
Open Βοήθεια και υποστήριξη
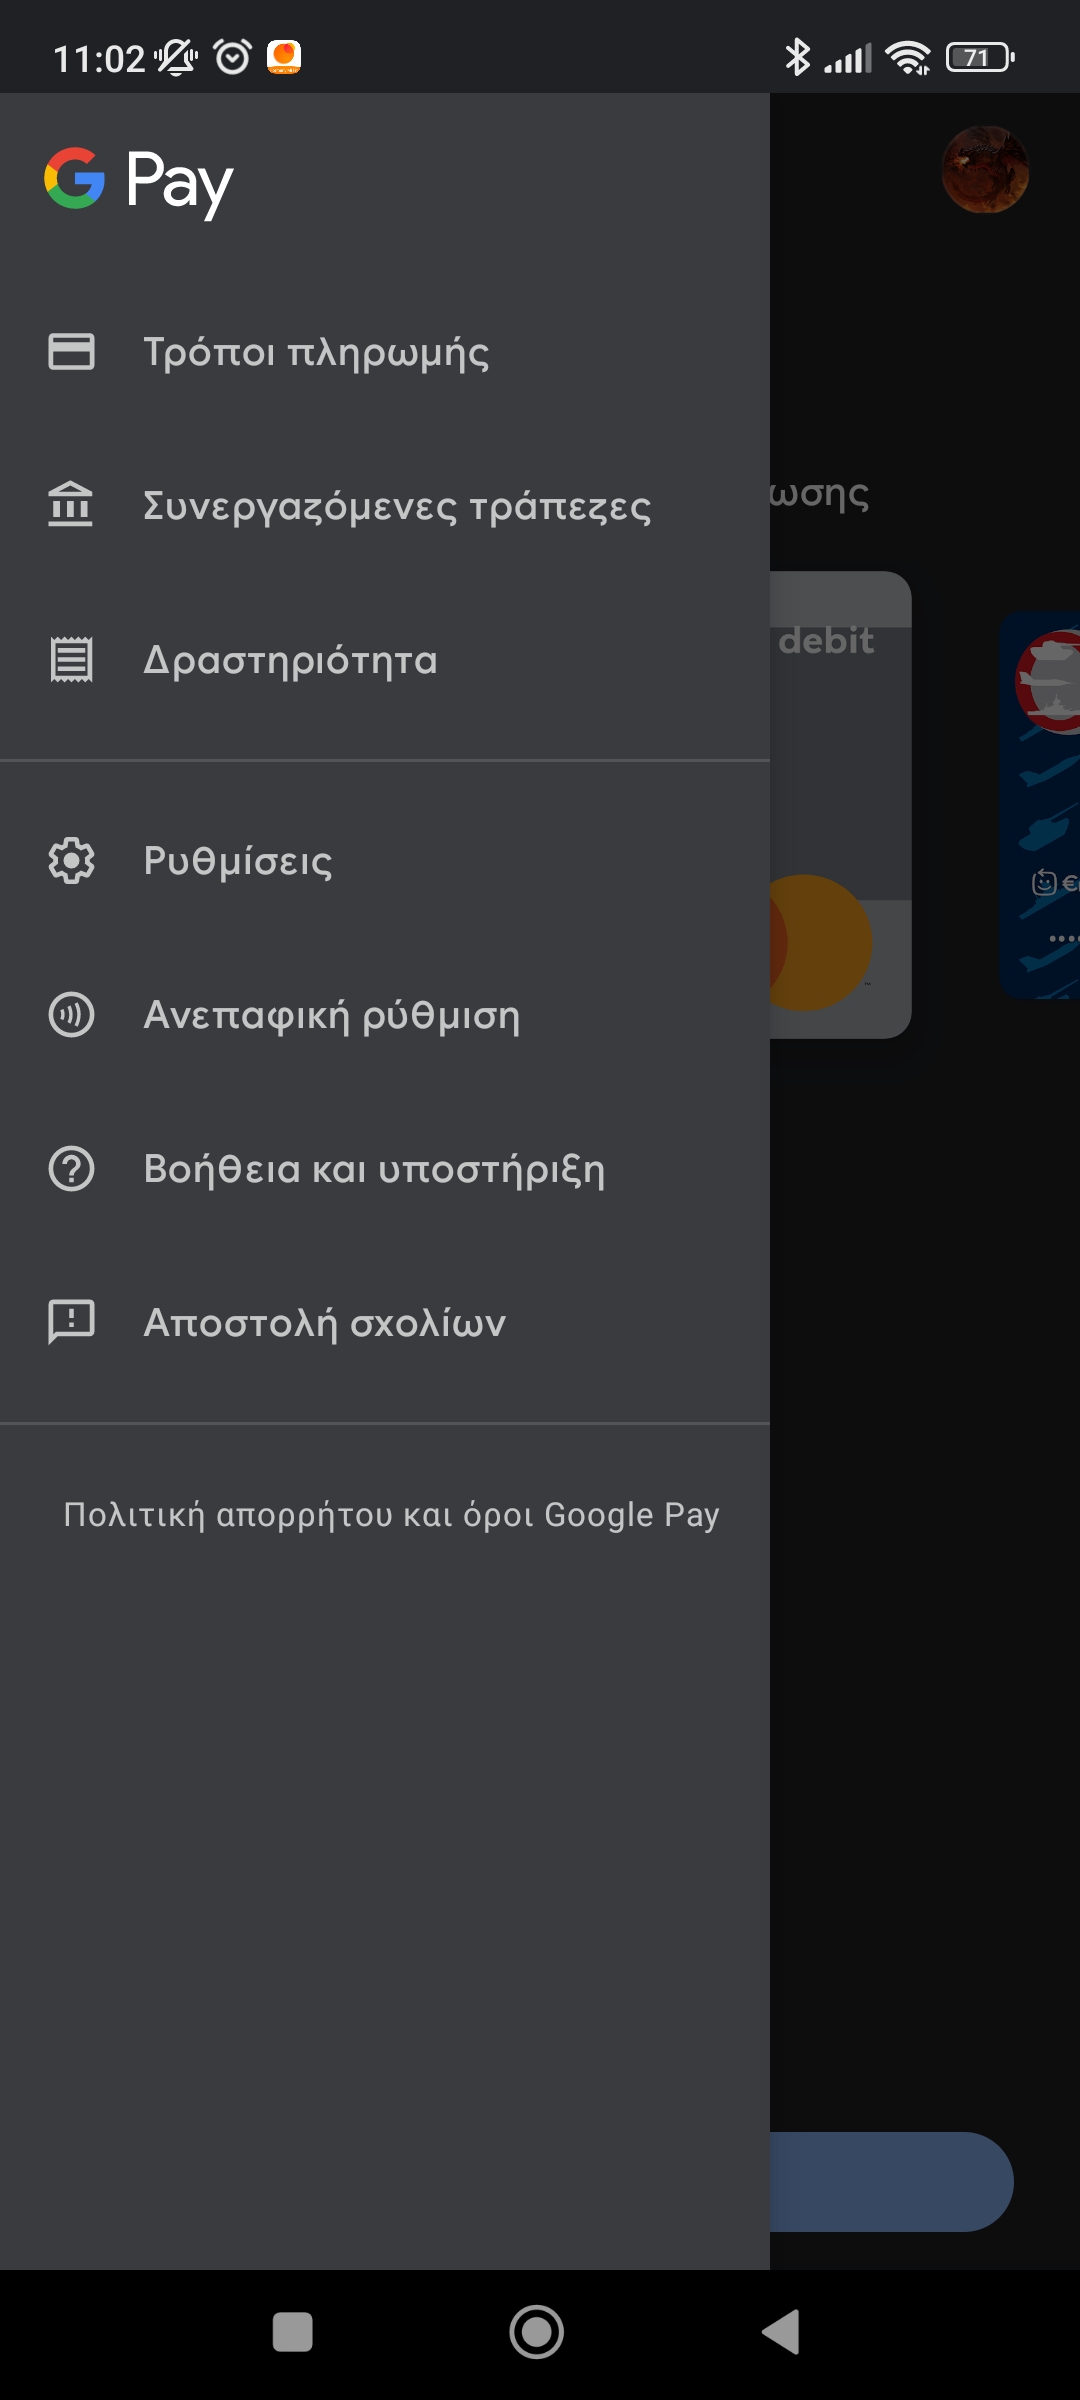pyautogui.click(x=374, y=1169)
